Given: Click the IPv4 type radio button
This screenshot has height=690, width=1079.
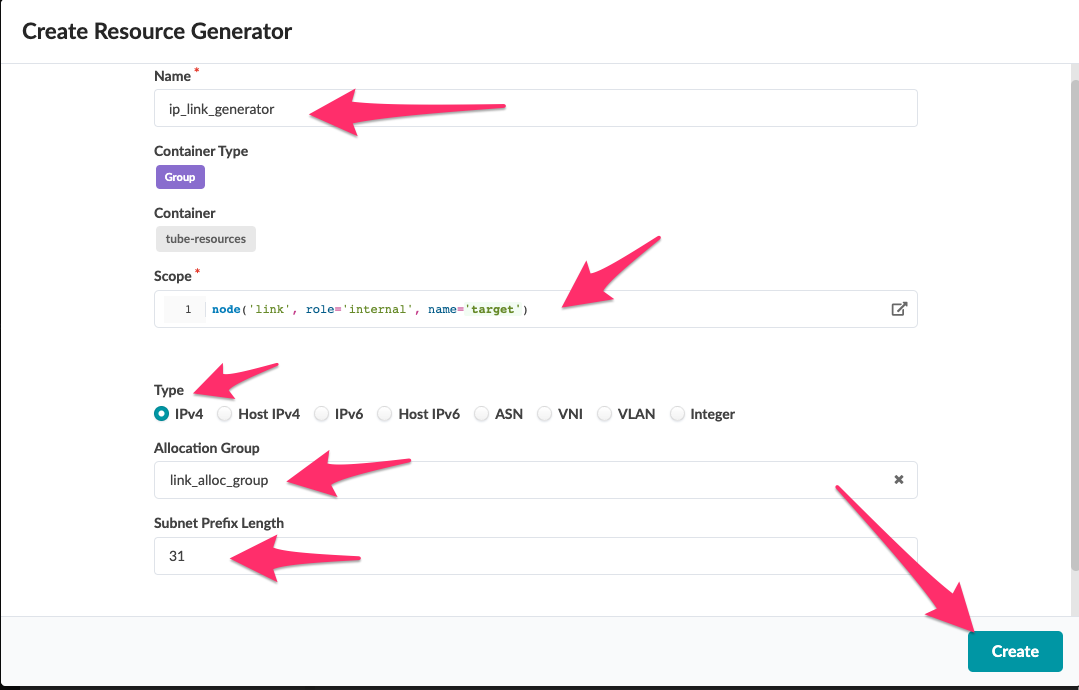Looking at the screenshot, I should [x=161, y=413].
